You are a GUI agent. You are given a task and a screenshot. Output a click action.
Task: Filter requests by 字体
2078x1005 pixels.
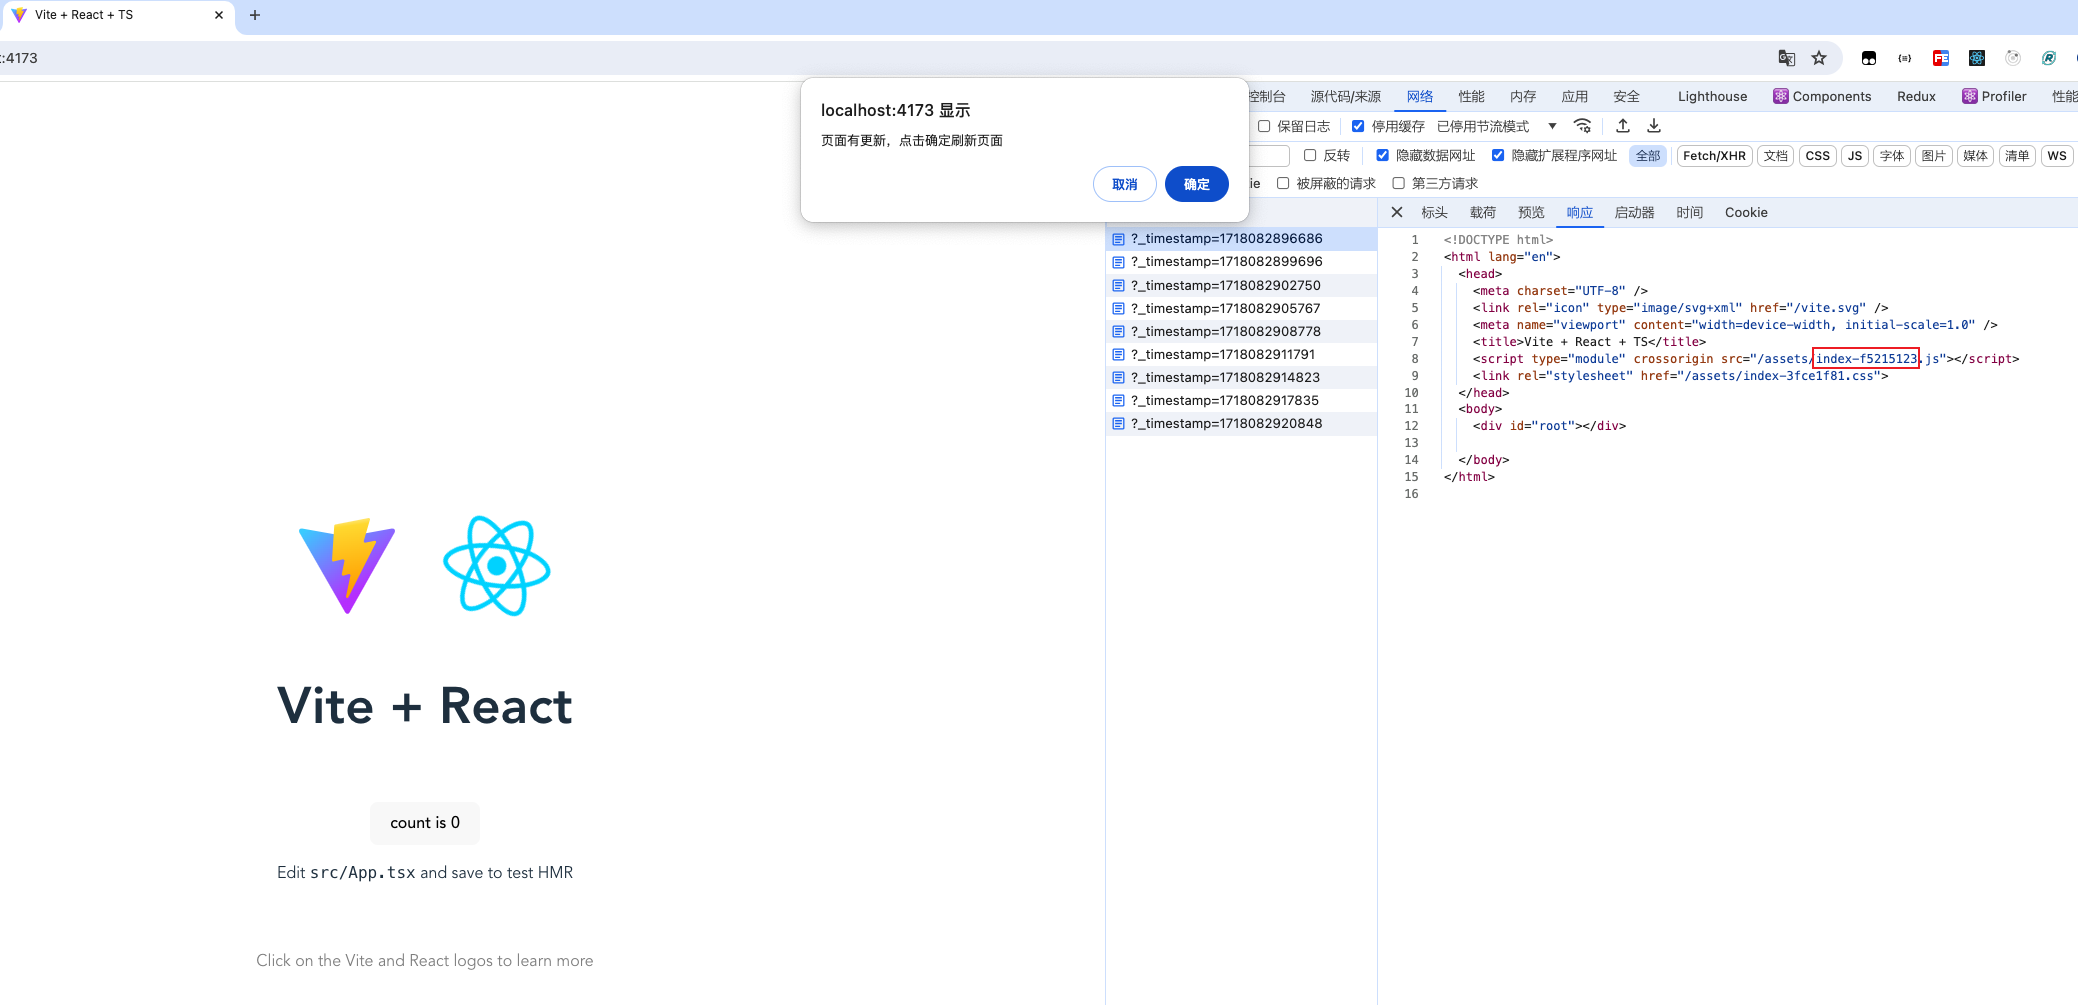[x=1892, y=155]
